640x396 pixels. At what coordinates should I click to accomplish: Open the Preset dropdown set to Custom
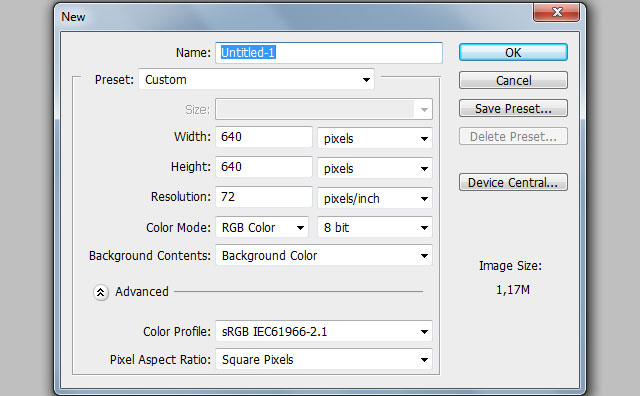click(x=257, y=80)
